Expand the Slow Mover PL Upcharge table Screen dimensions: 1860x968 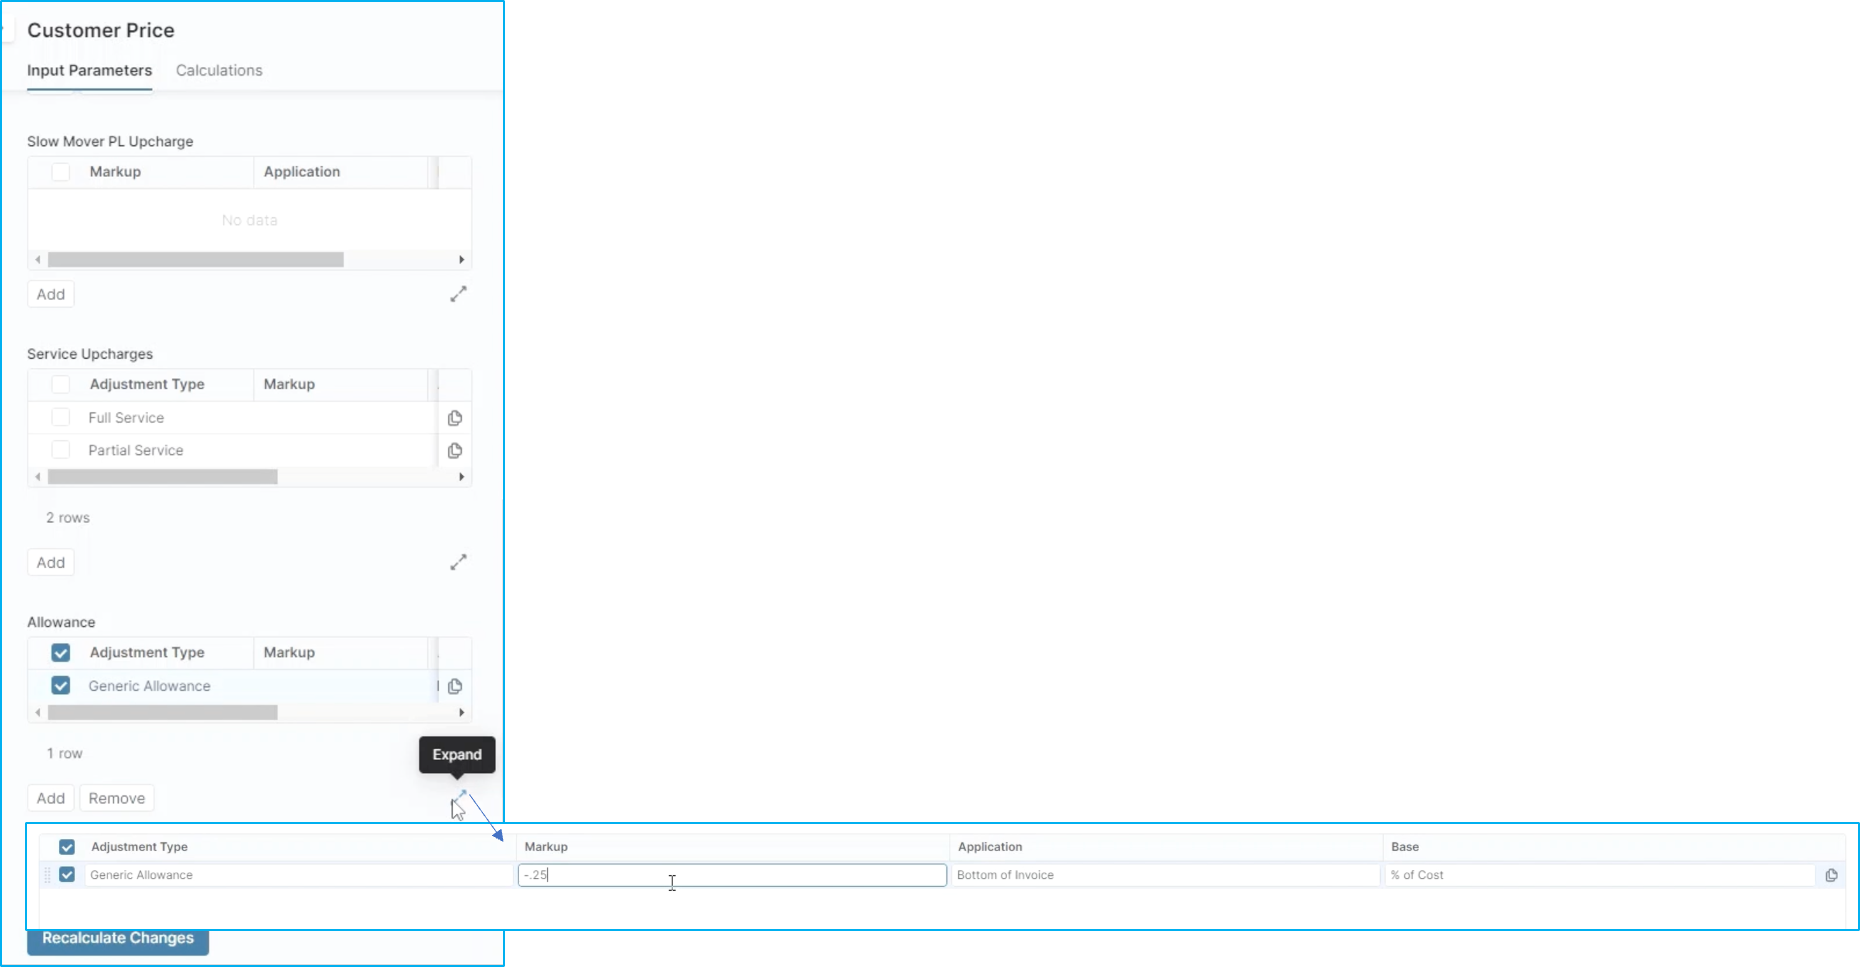pos(458,294)
